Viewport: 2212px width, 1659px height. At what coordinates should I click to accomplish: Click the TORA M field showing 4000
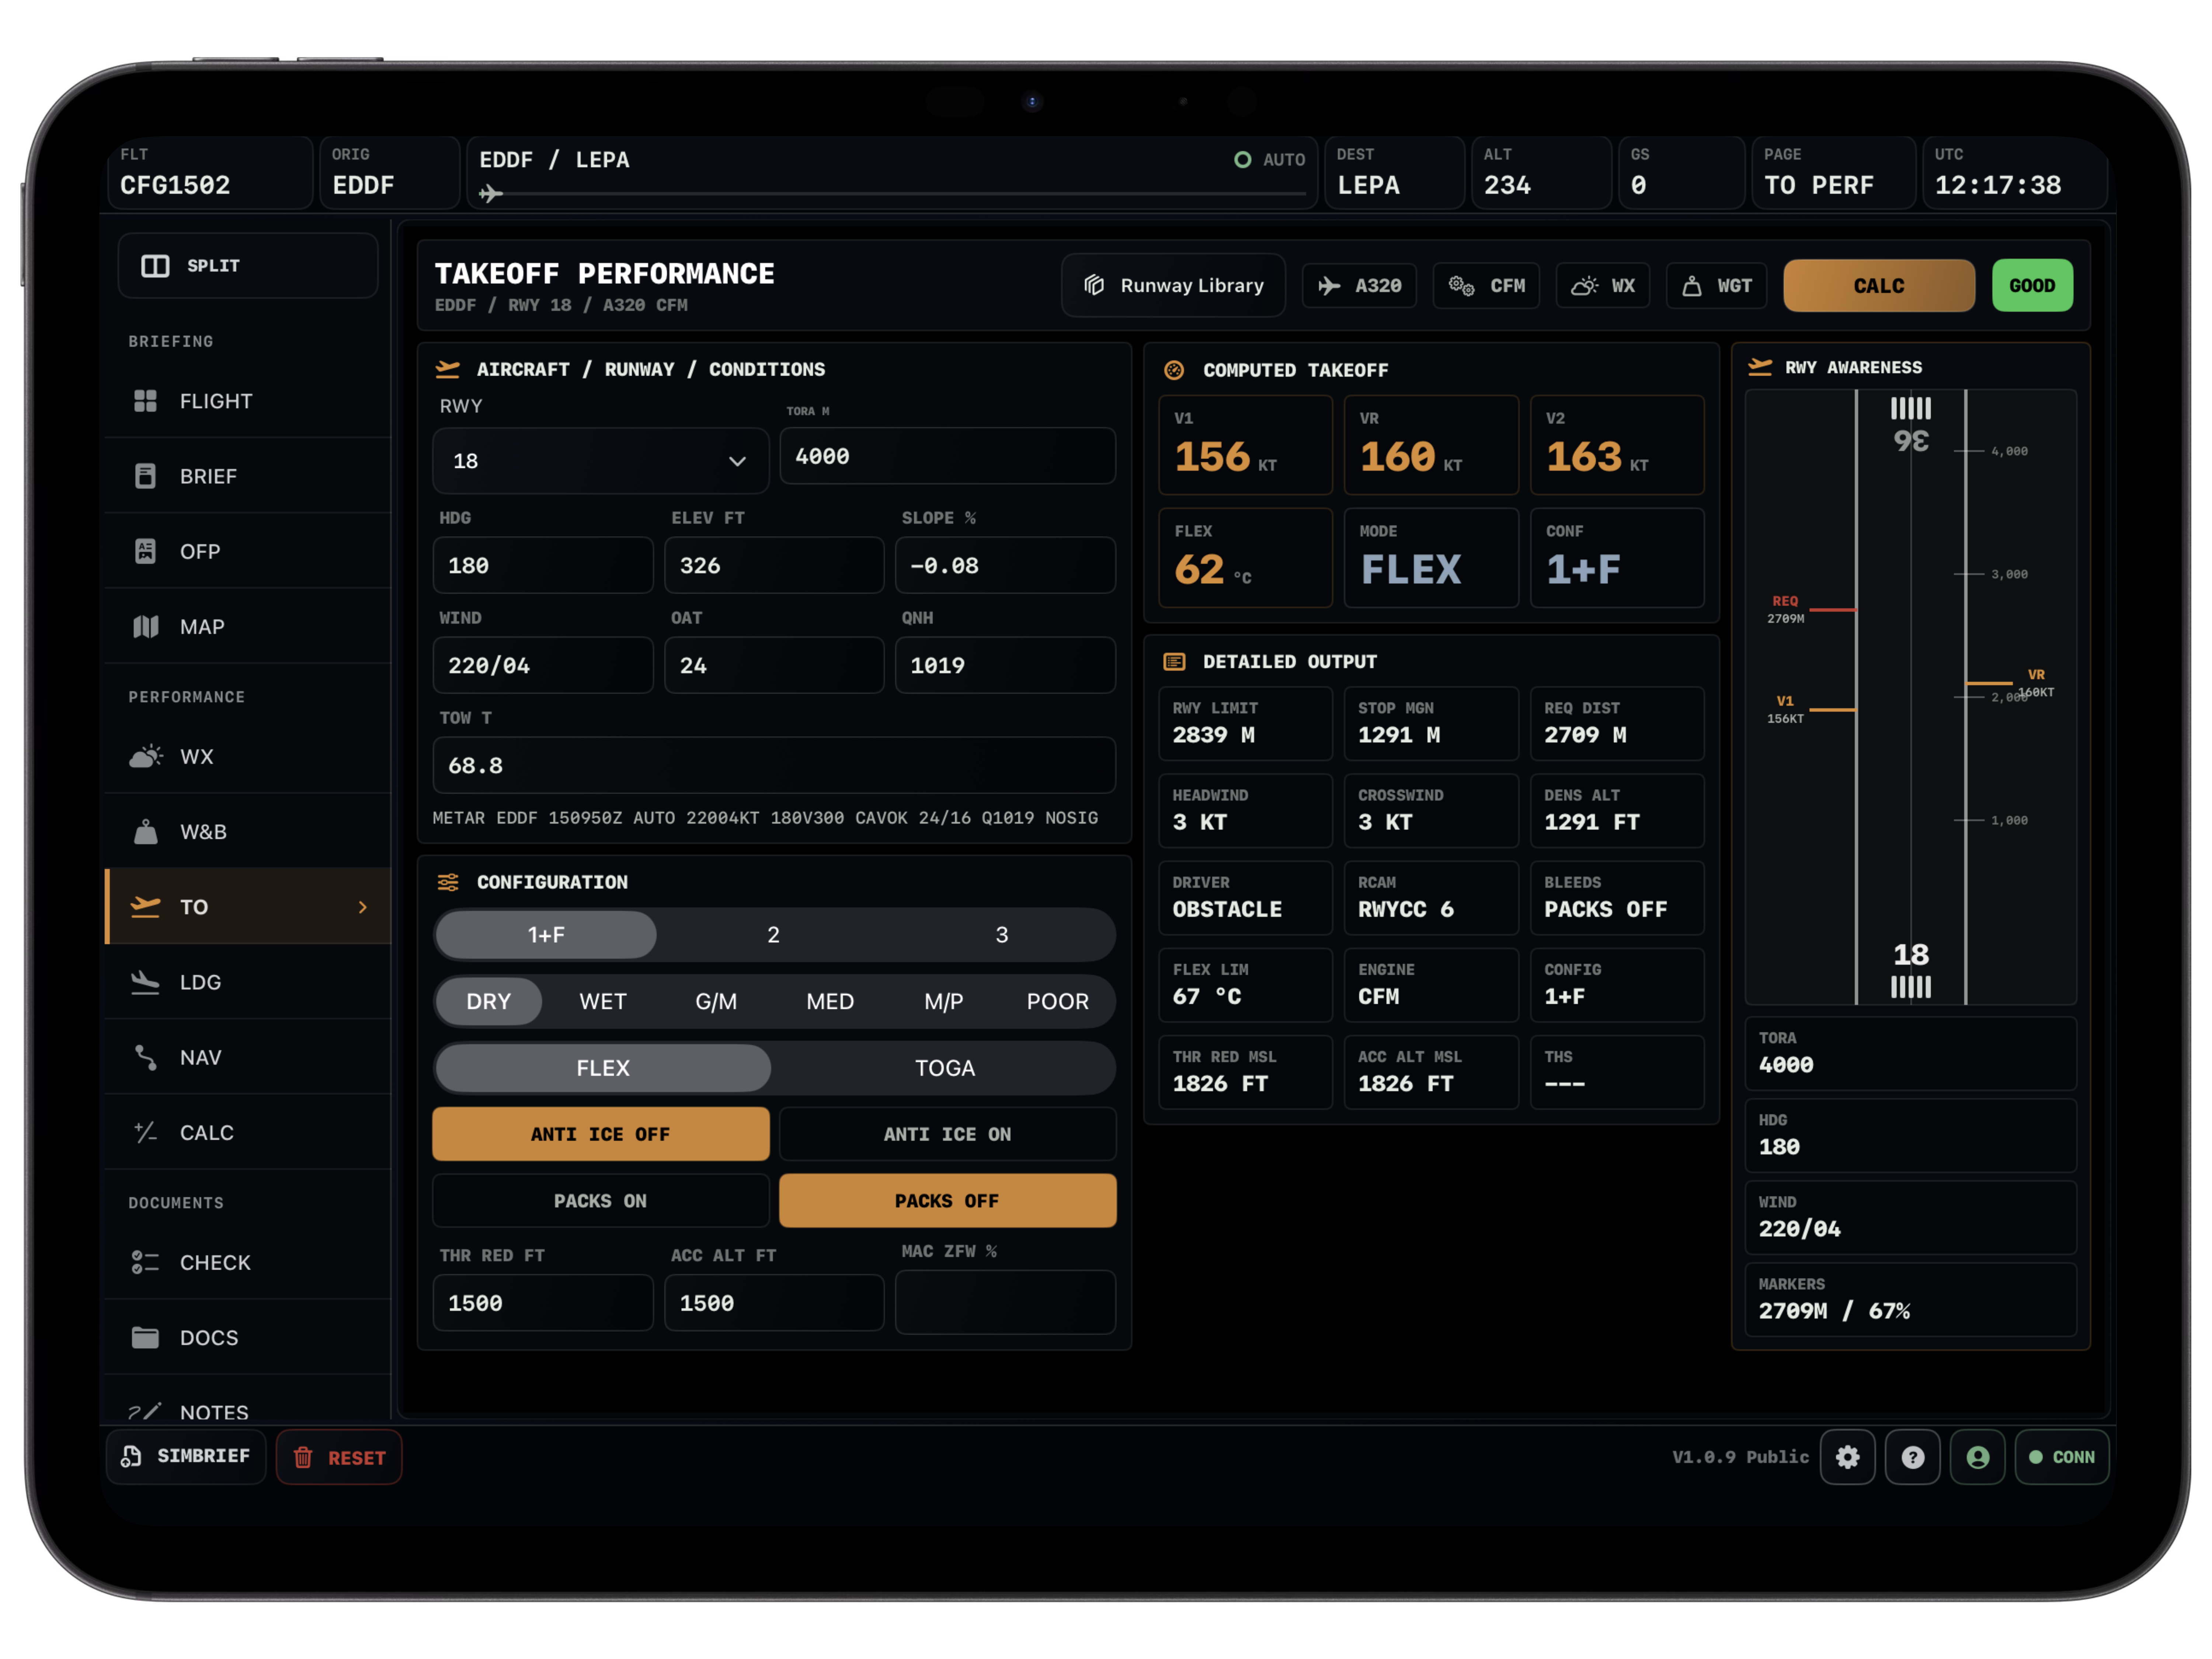947,456
